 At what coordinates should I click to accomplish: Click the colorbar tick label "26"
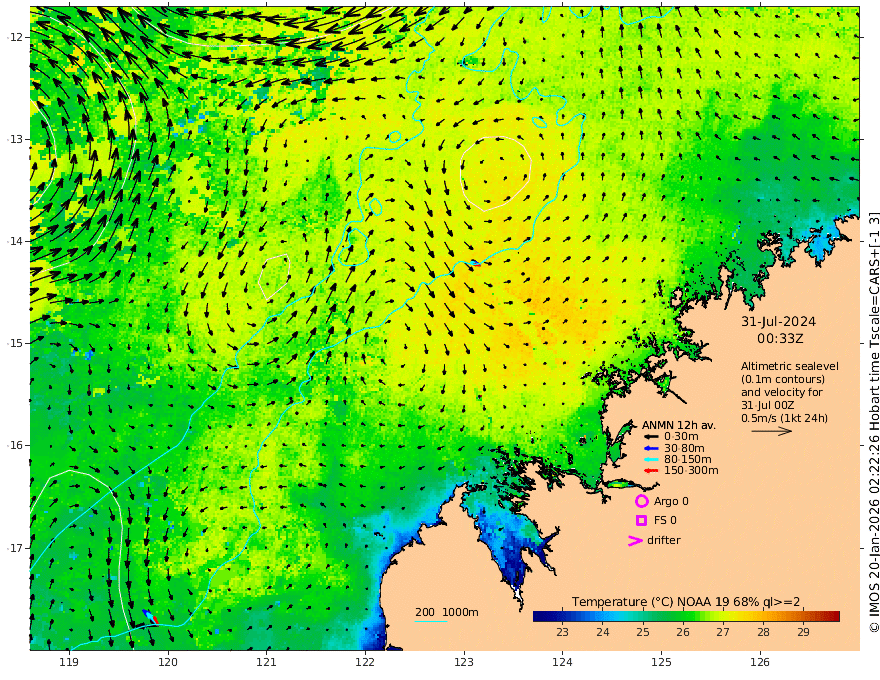[682, 632]
